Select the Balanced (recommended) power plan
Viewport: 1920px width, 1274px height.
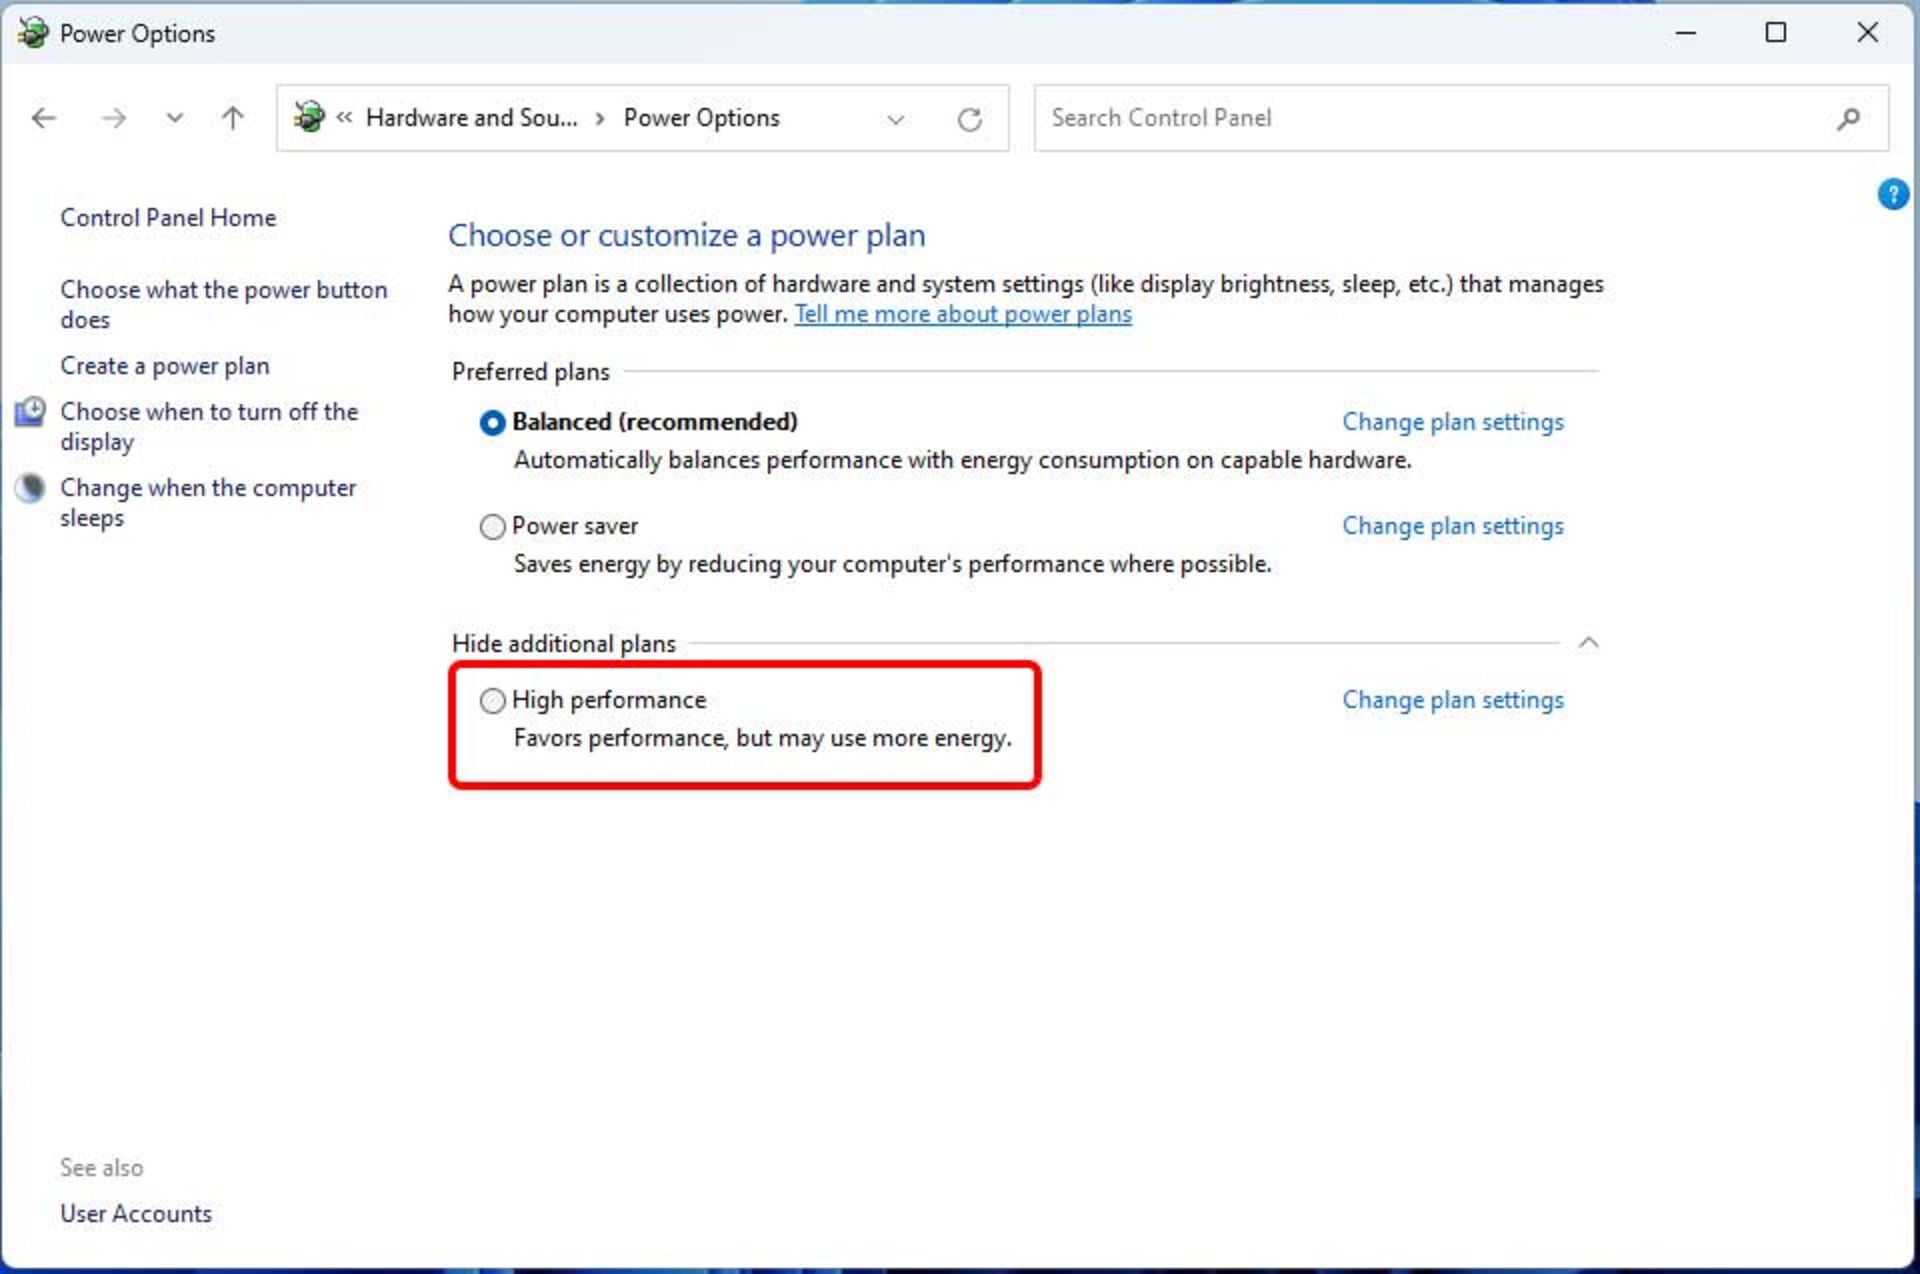(x=492, y=423)
